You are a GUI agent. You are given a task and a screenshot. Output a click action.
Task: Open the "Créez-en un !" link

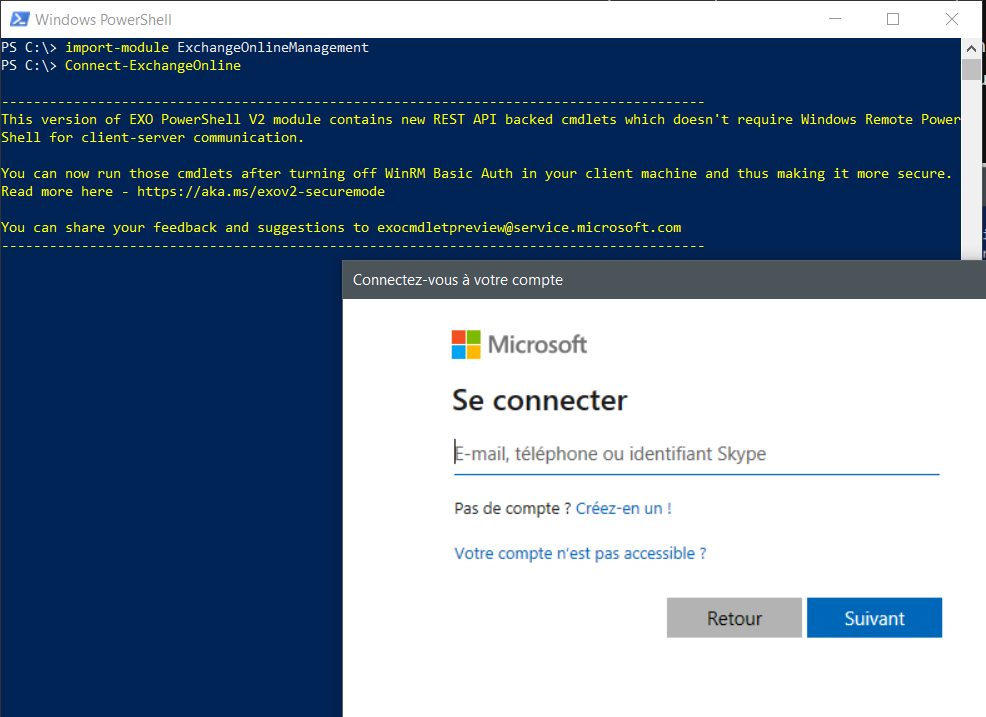point(623,508)
